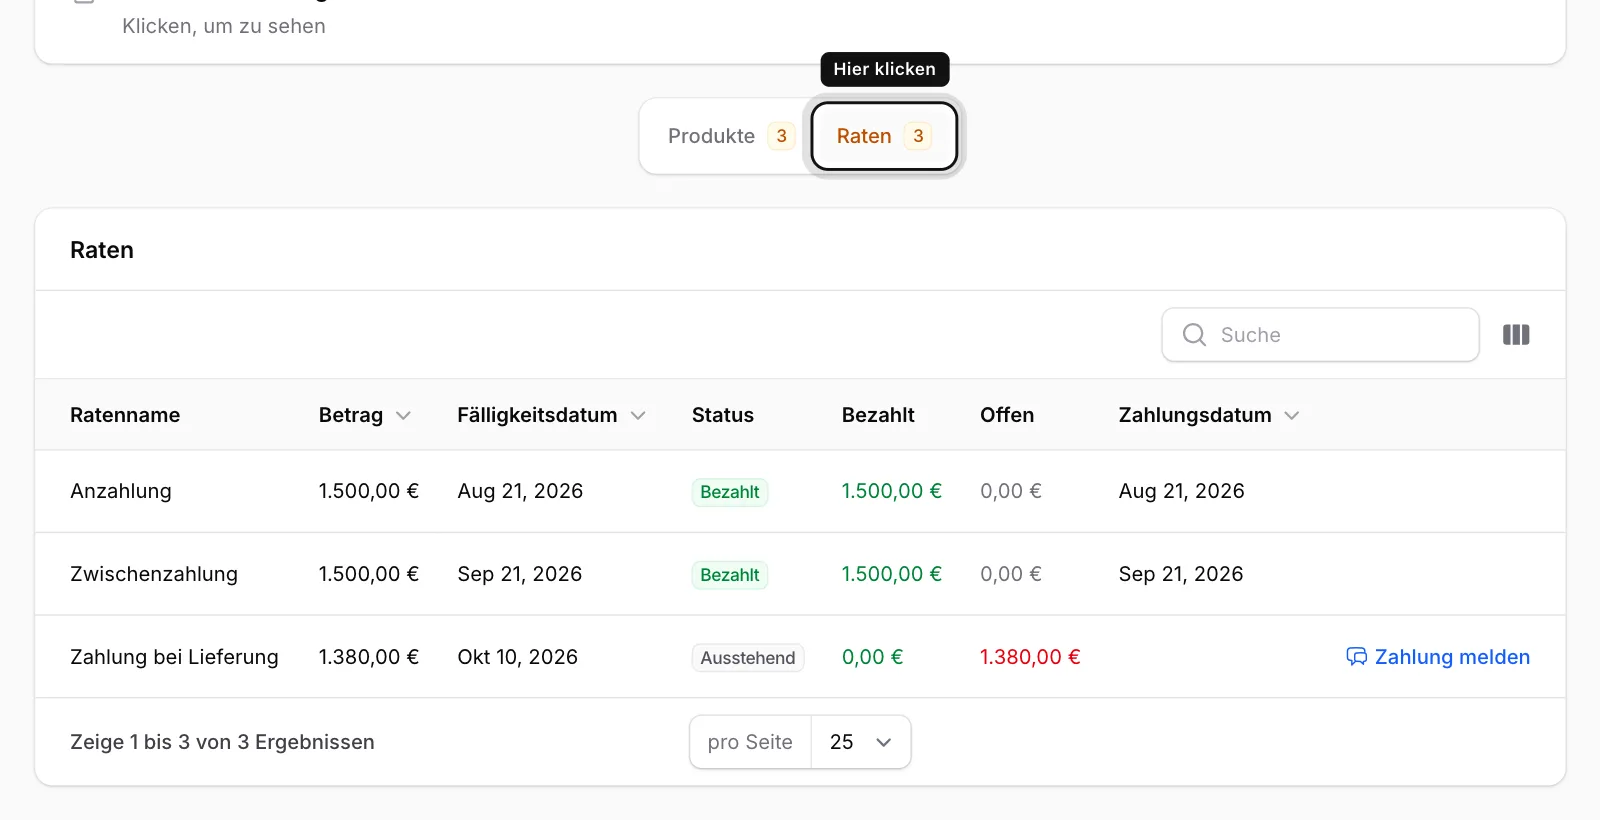Click the search magnifier icon
The width and height of the screenshot is (1600, 820).
(1194, 335)
